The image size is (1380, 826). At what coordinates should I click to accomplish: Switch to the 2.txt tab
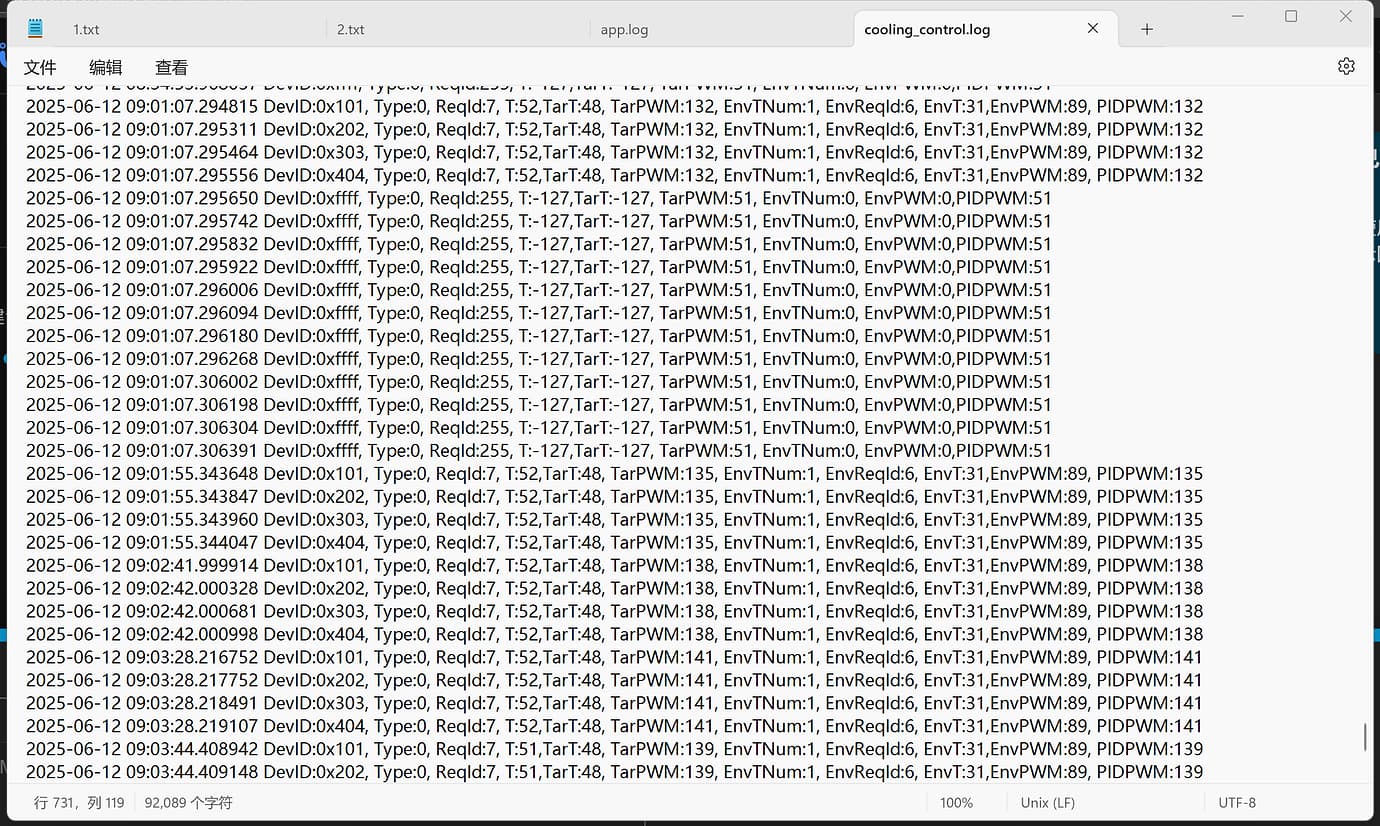(350, 30)
